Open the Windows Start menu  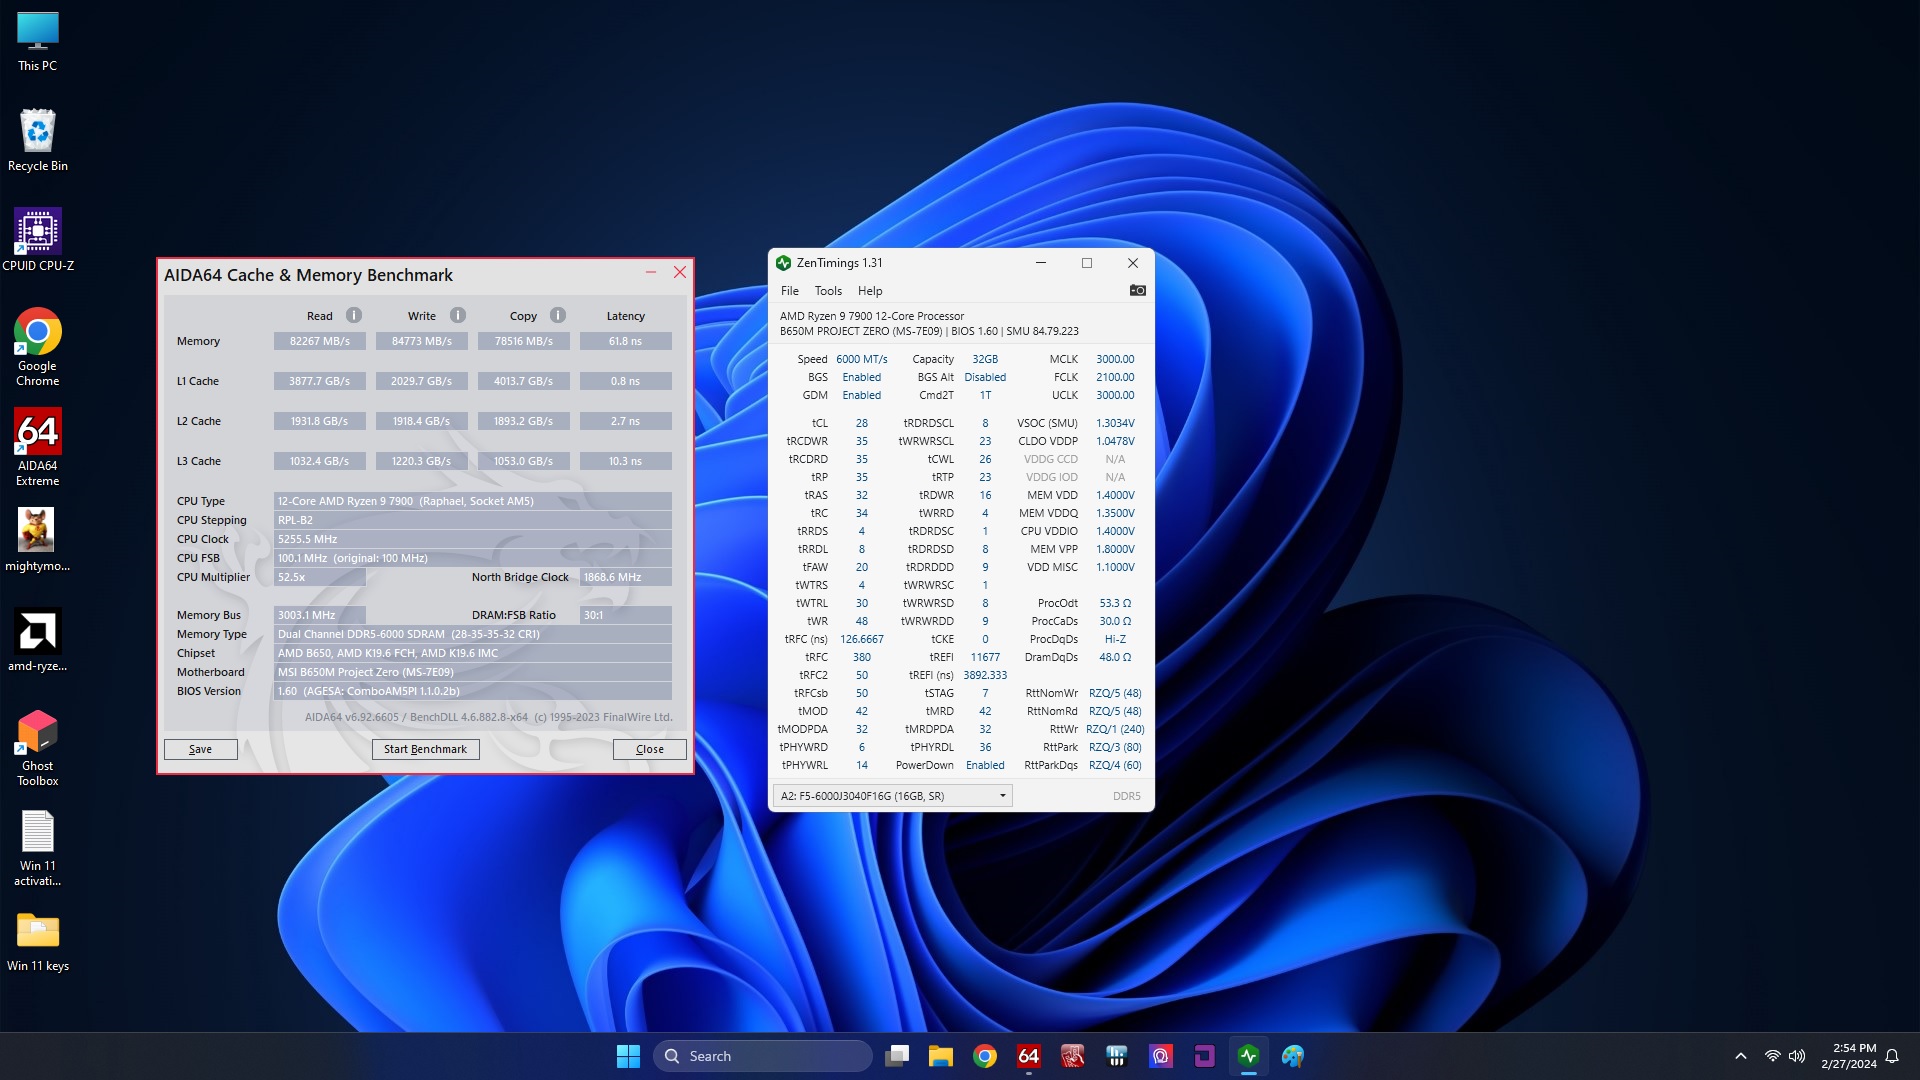click(x=628, y=1056)
